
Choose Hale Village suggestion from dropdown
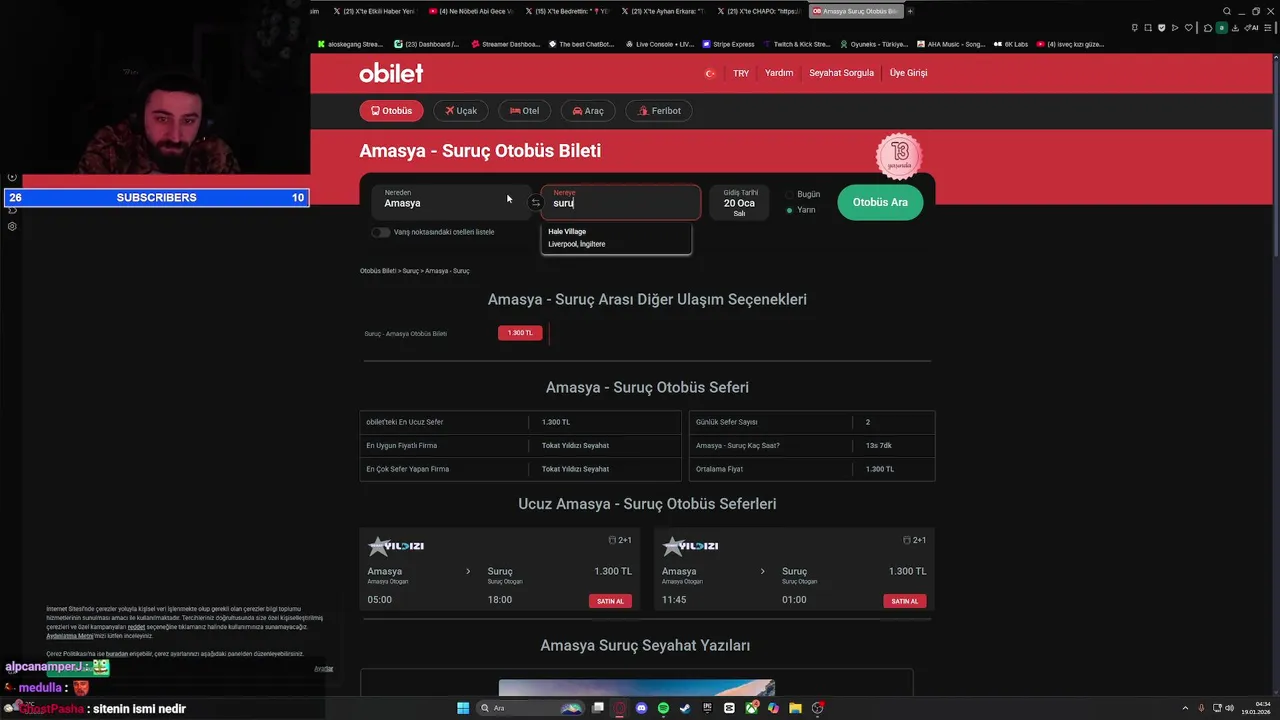[x=616, y=238]
